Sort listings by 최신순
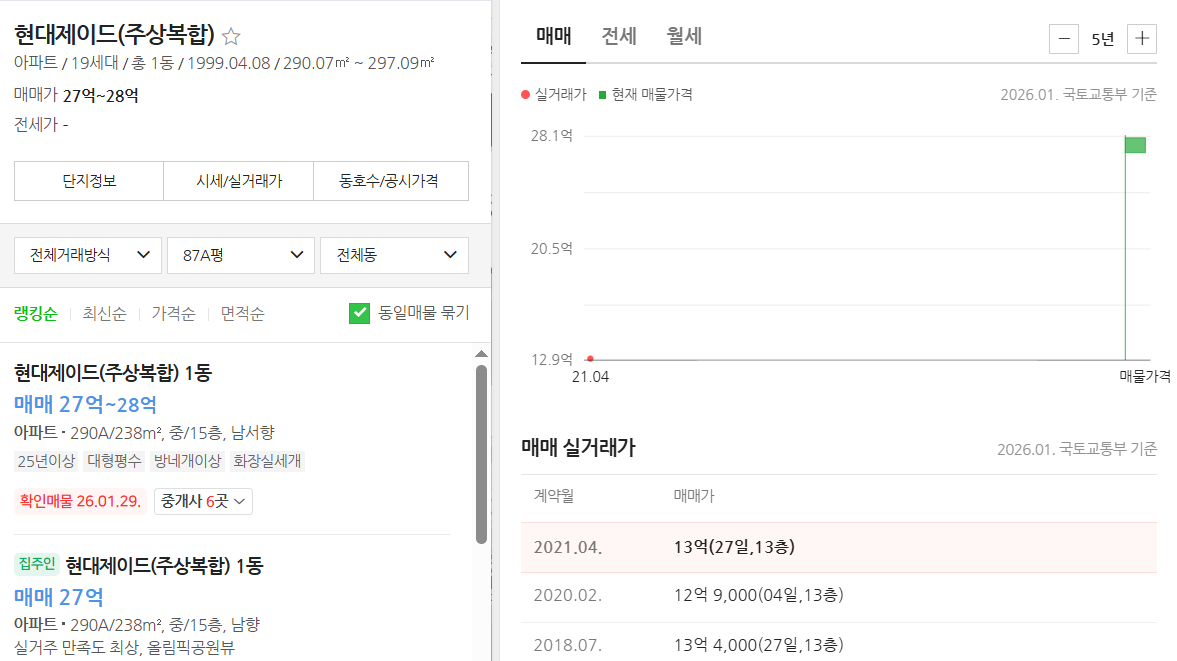The height and width of the screenshot is (661, 1177). coord(104,314)
